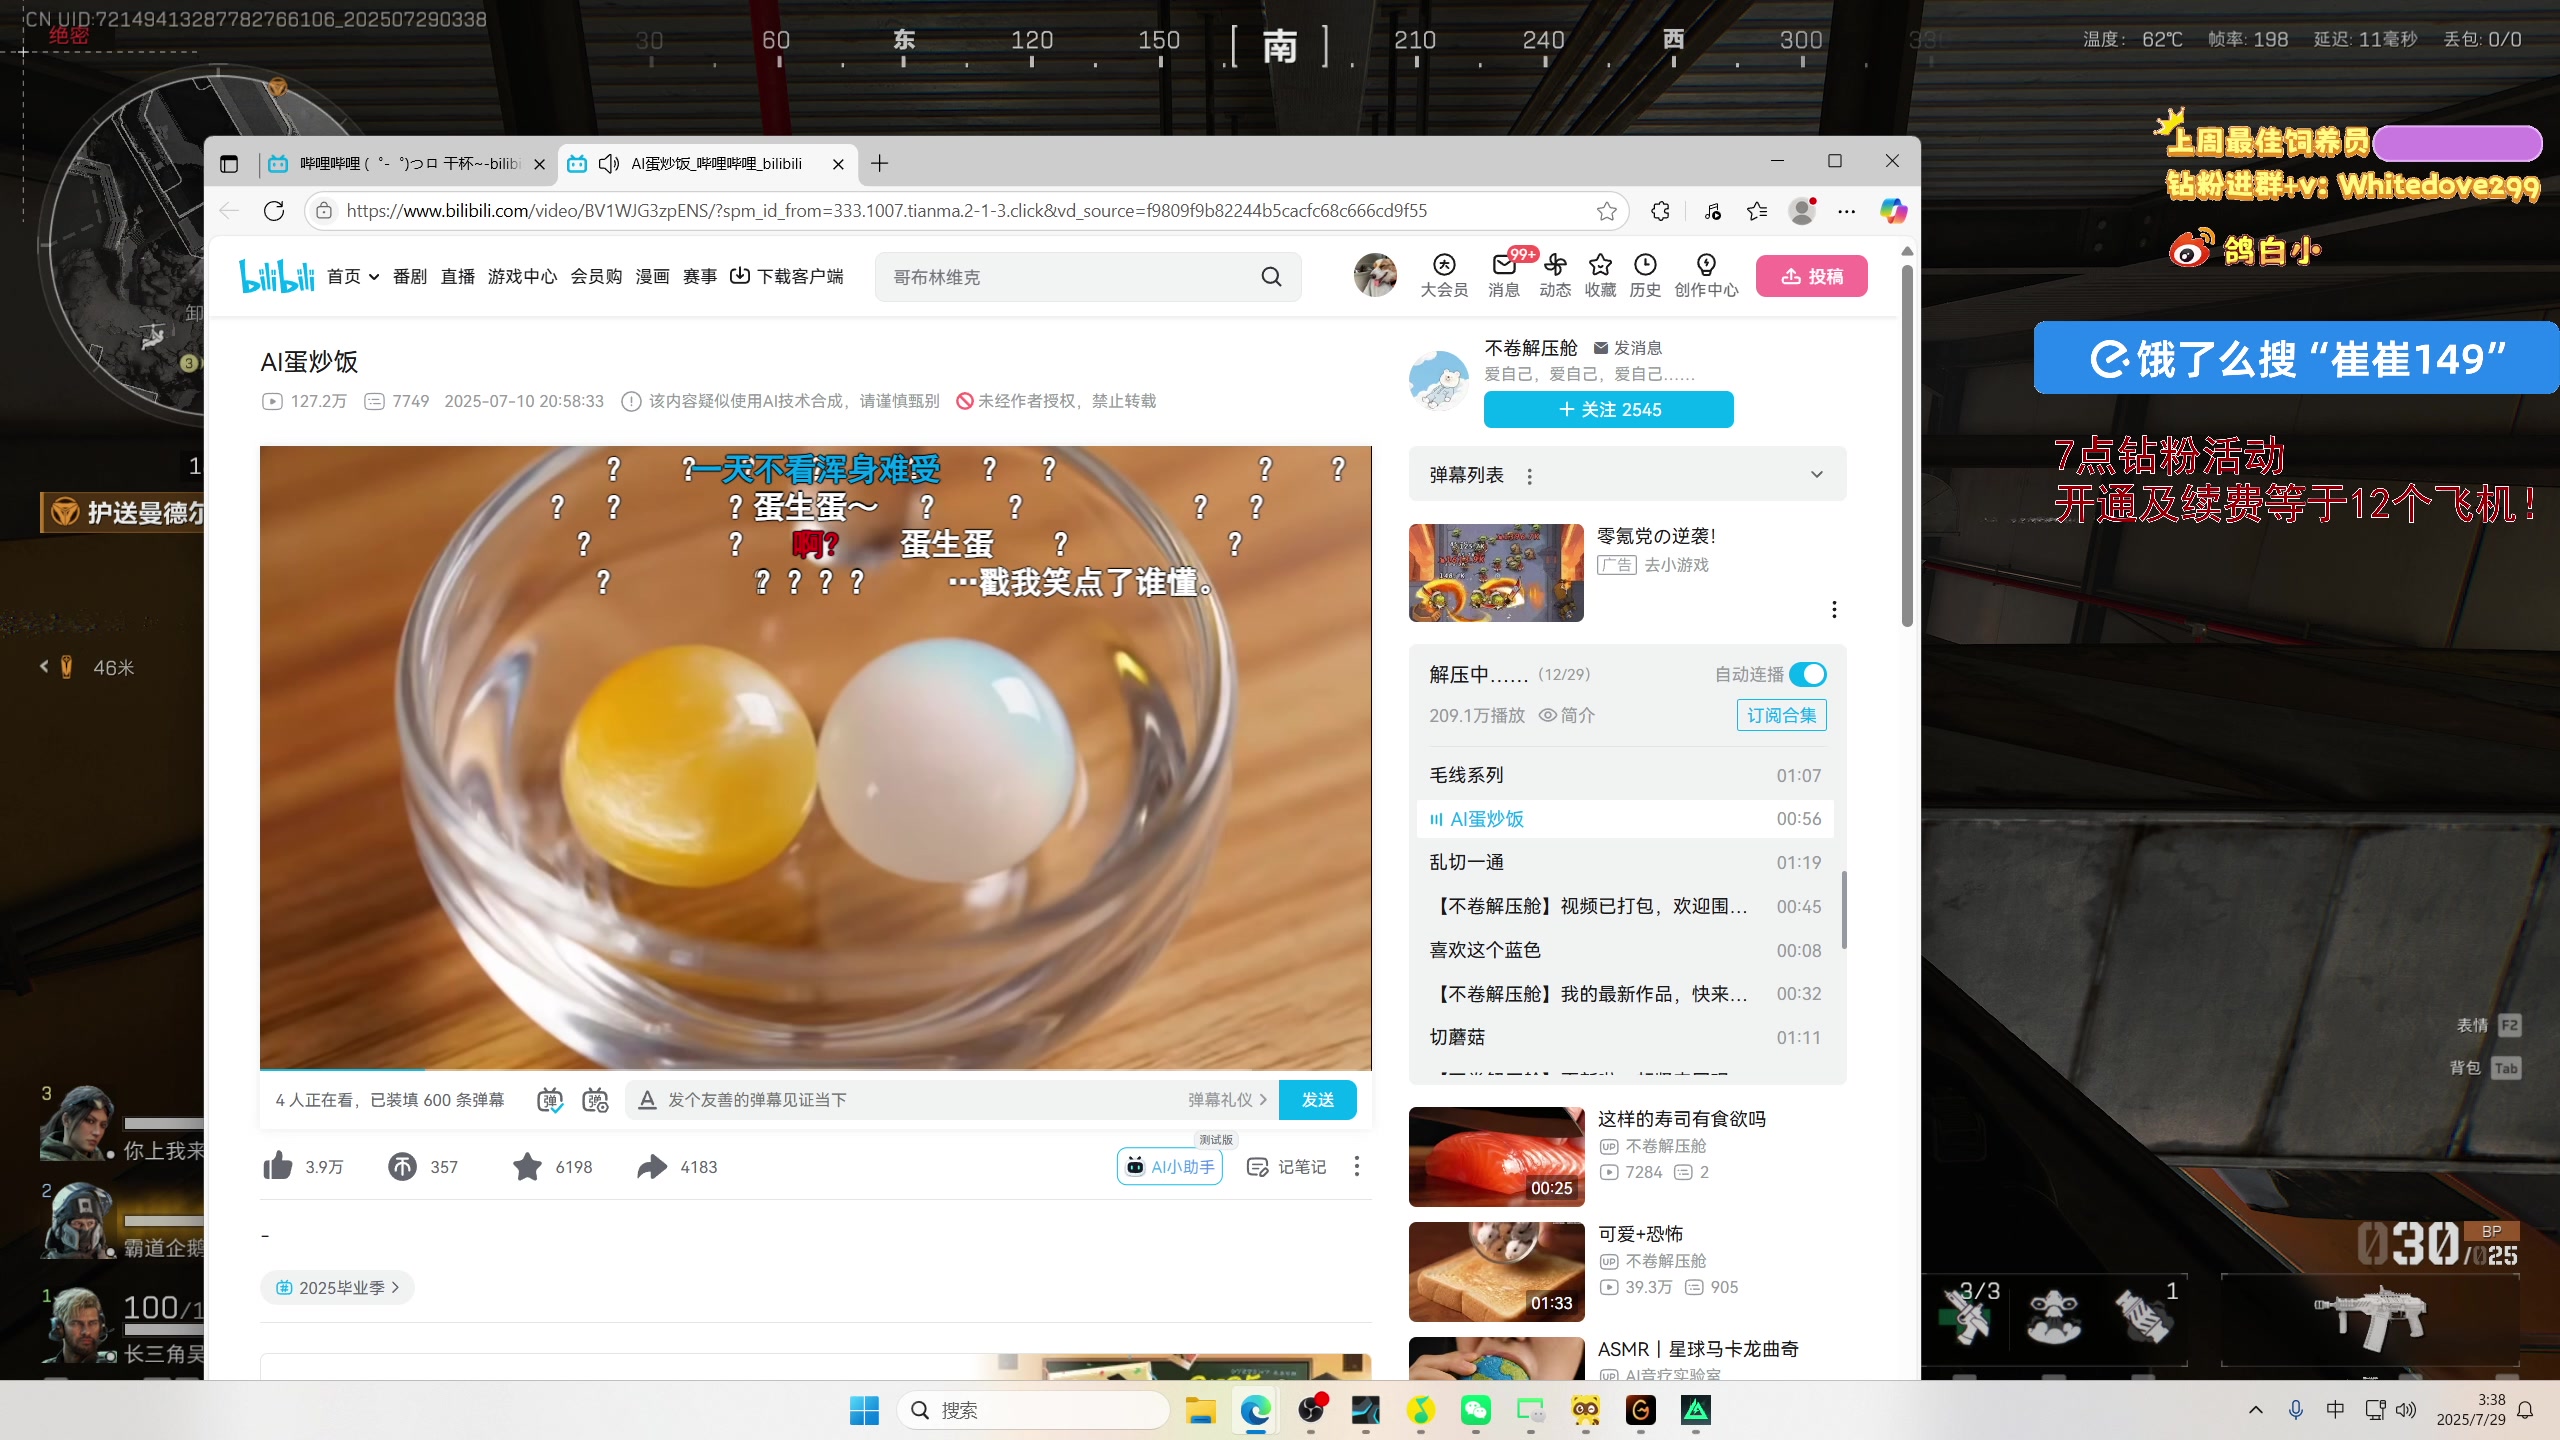This screenshot has width=2560, height=1440.
Task: Open Windows Start button on taskbar
Action: [864, 1410]
